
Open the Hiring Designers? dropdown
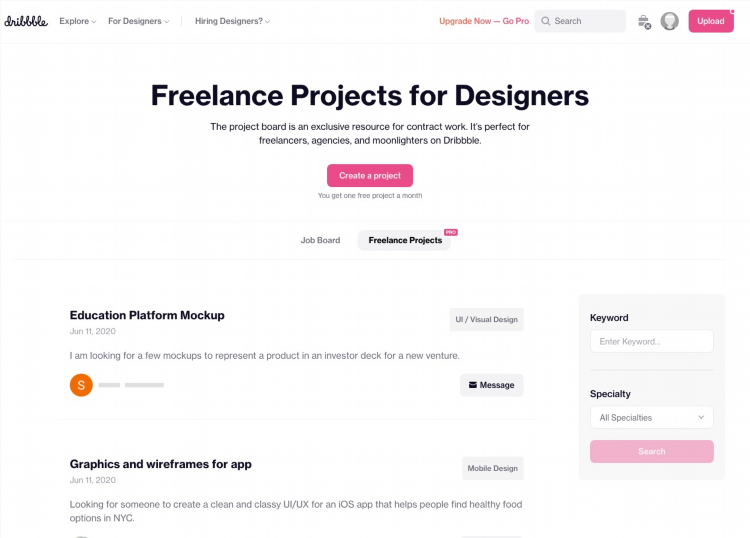232,21
